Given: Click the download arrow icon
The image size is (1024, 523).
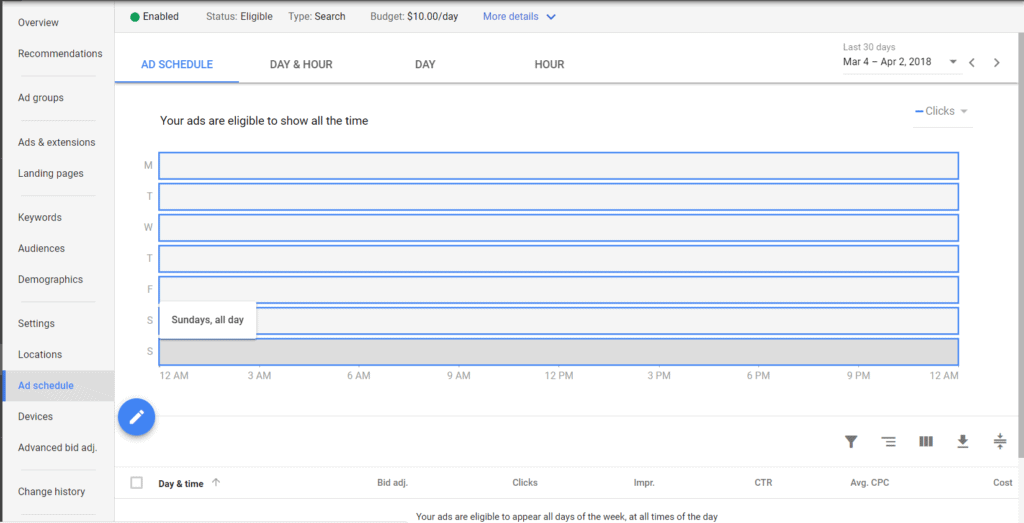Looking at the screenshot, I should point(963,442).
